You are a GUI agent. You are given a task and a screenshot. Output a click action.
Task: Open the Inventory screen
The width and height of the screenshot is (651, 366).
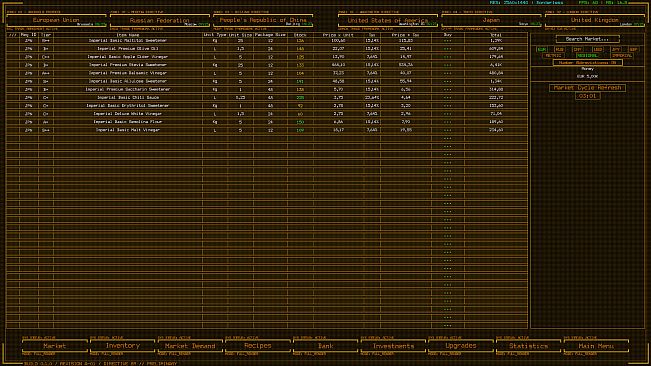pyautogui.click(x=122, y=346)
